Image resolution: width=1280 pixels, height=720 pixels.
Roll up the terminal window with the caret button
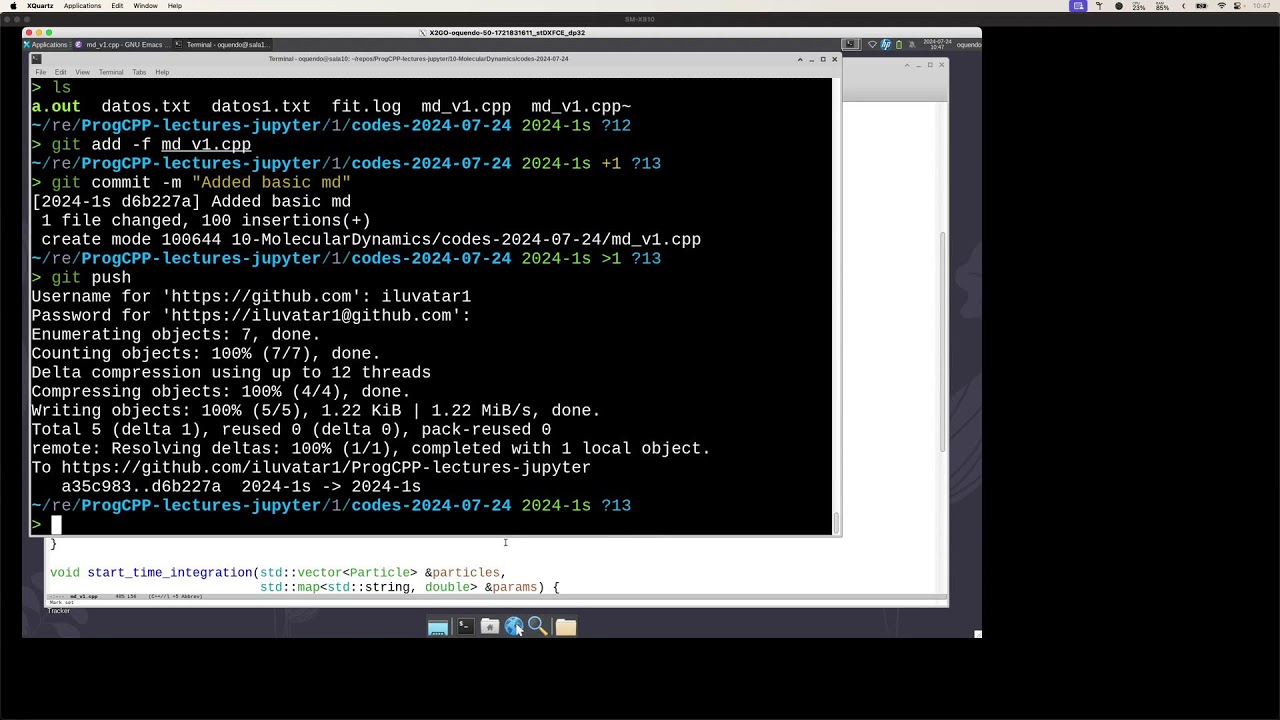tap(800, 59)
